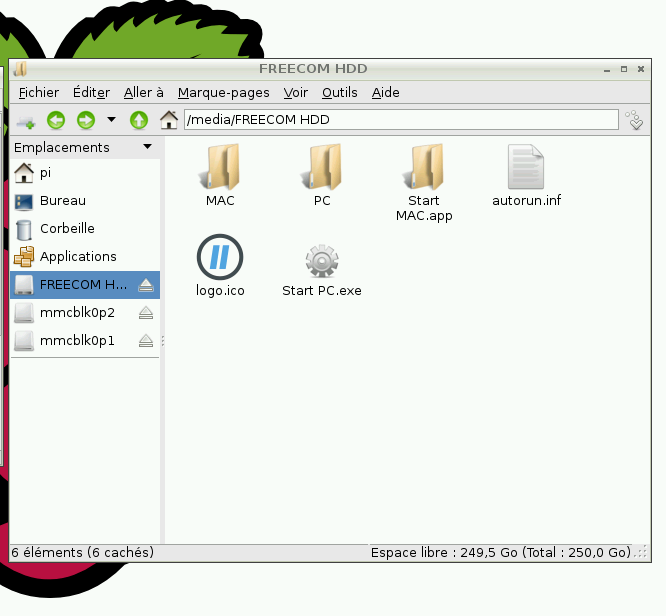
Task: Open the Outils menu
Action: click(x=339, y=93)
